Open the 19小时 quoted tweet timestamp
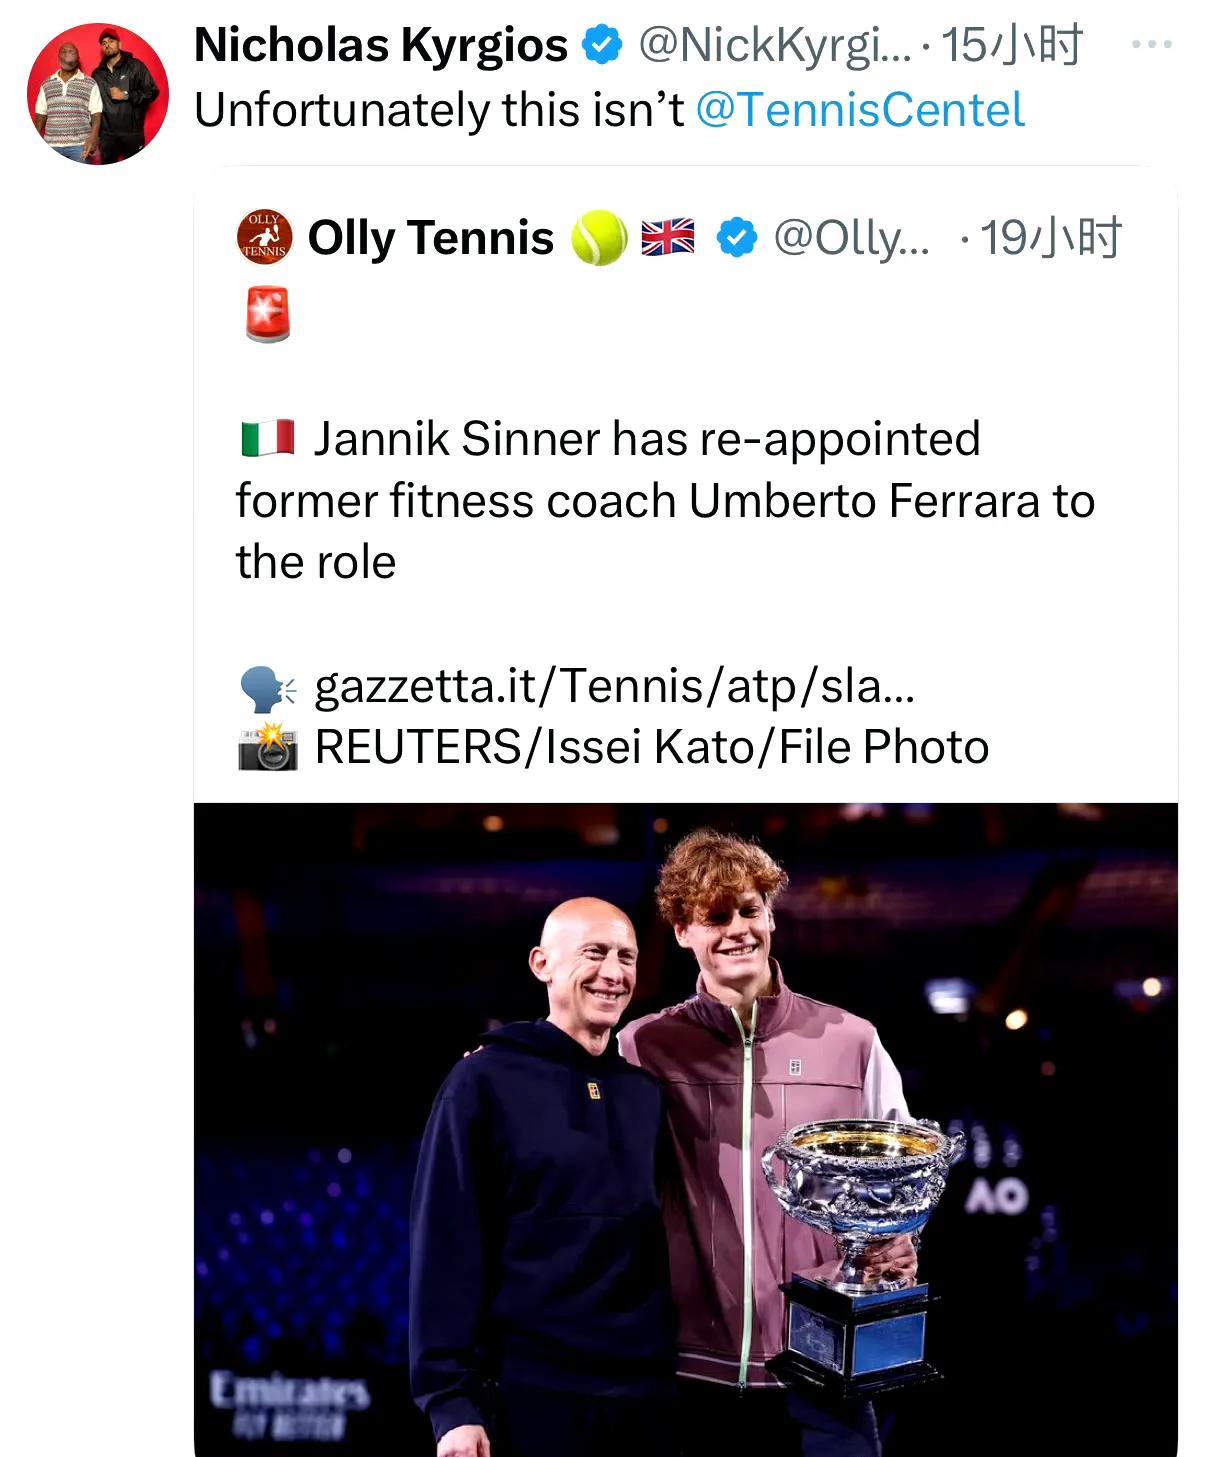1206x1457 pixels. pos(1050,238)
